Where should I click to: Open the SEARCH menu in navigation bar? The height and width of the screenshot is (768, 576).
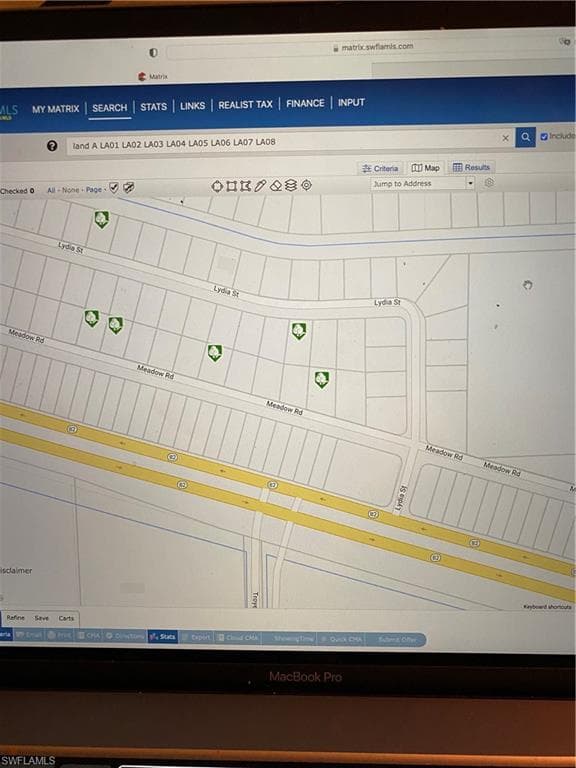(x=110, y=108)
